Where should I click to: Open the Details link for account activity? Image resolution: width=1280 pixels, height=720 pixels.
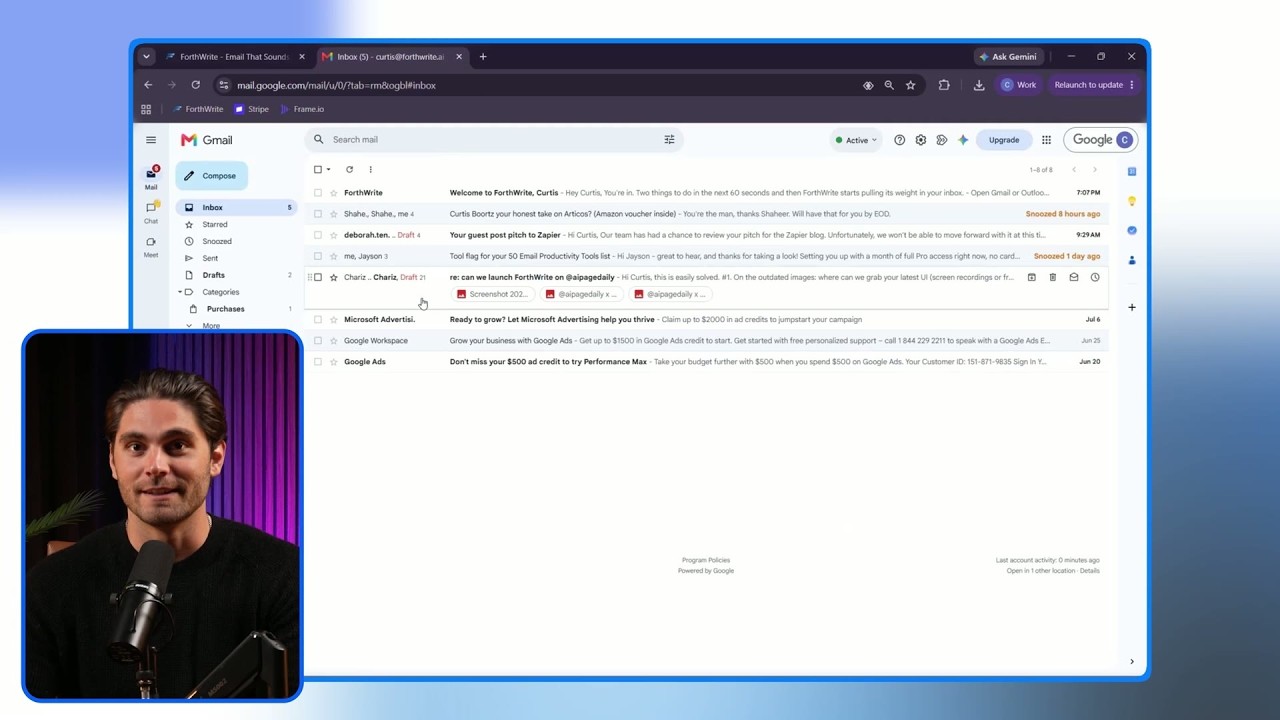(x=1089, y=571)
